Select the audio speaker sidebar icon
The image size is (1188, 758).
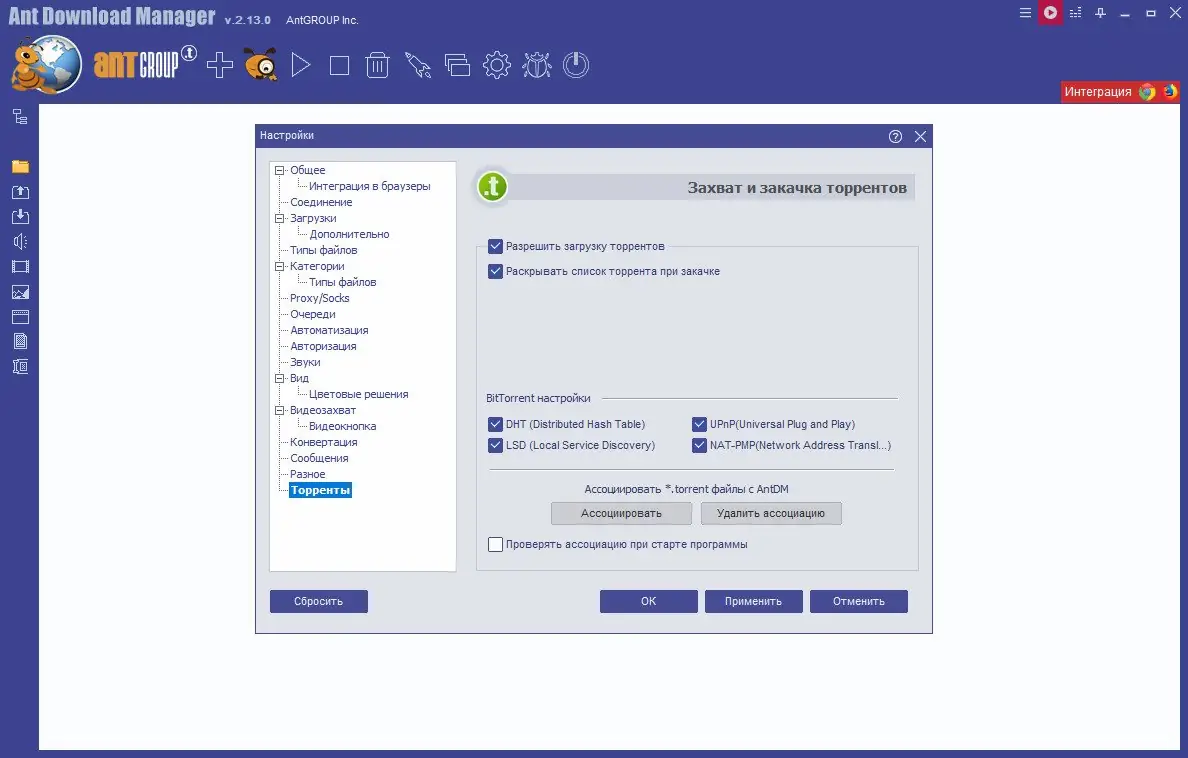[x=20, y=242]
